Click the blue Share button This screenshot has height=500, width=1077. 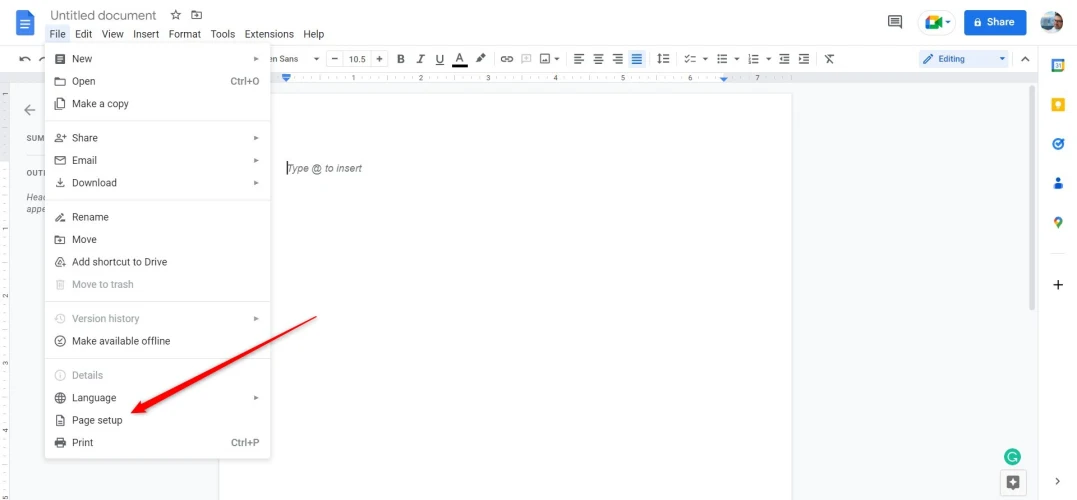tap(994, 22)
